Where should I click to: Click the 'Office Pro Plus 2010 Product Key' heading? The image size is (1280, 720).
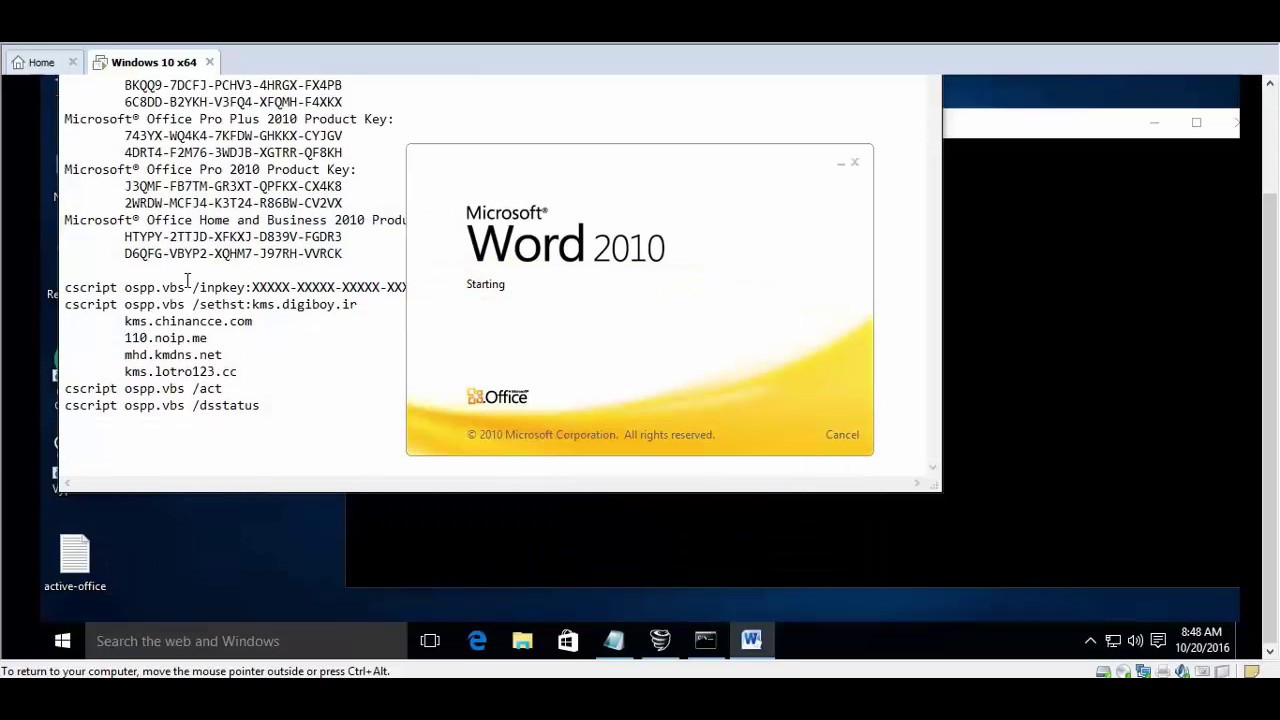pos(229,119)
